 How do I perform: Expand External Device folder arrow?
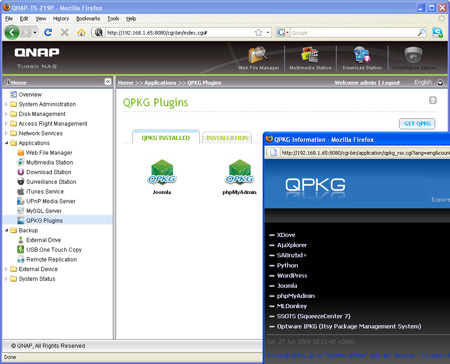coord(6,269)
